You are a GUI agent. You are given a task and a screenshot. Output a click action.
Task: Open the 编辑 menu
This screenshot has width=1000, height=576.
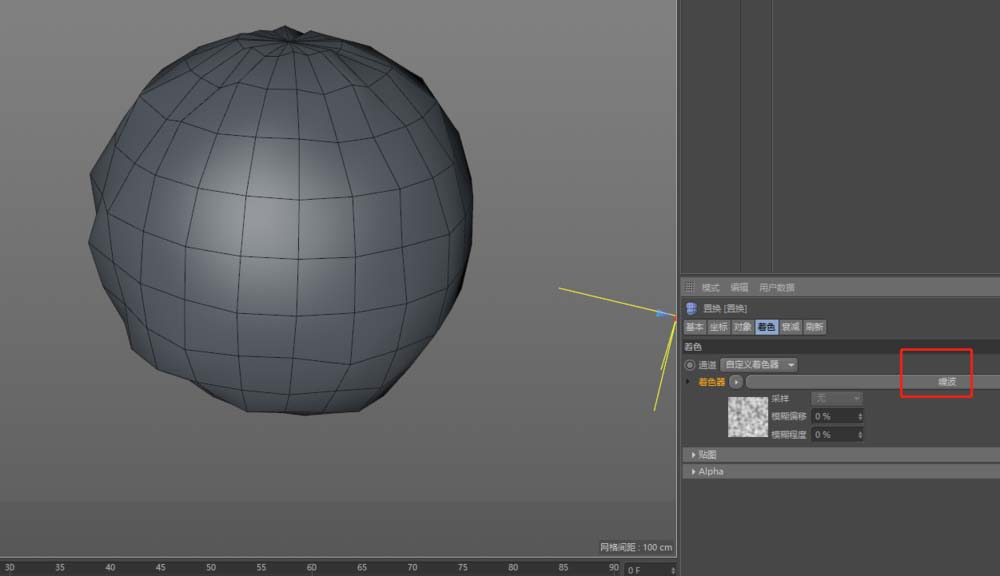(738, 287)
